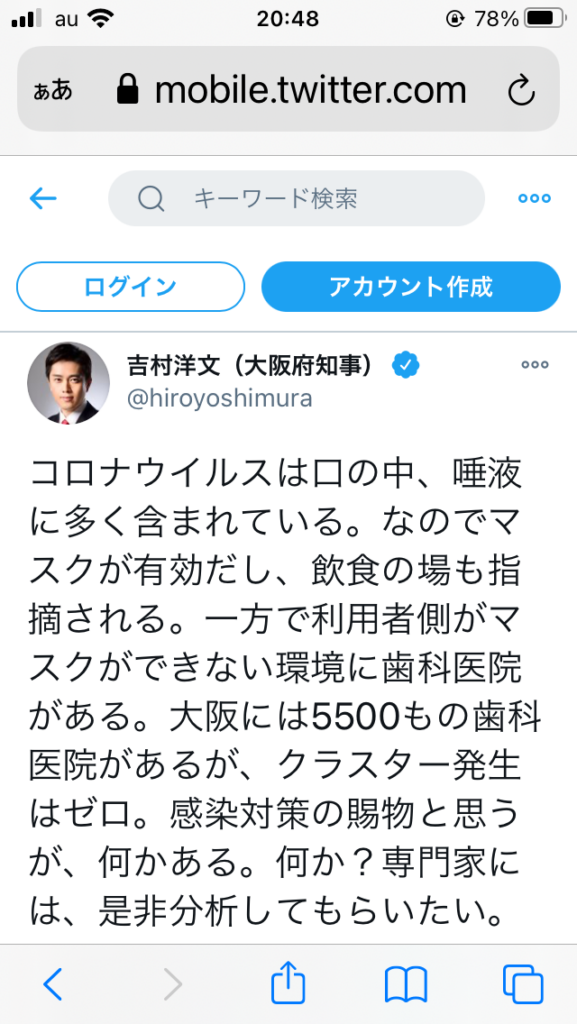Expand the tweet's three-dot options menu
The width and height of the screenshot is (577, 1024).
coord(535,365)
